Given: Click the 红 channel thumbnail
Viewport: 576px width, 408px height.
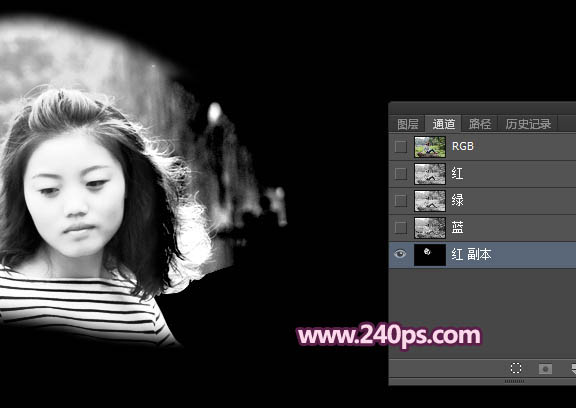Looking at the screenshot, I should (430, 174).
